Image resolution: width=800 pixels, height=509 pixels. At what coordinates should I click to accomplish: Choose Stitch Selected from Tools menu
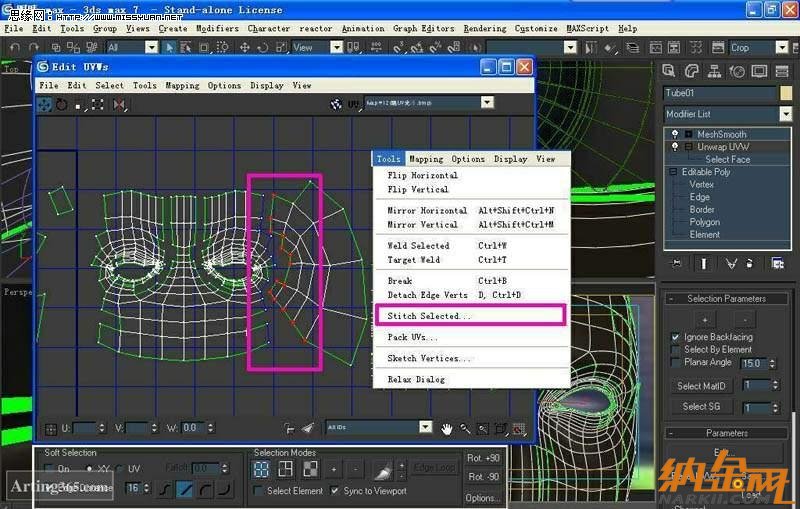pos(470,316)
